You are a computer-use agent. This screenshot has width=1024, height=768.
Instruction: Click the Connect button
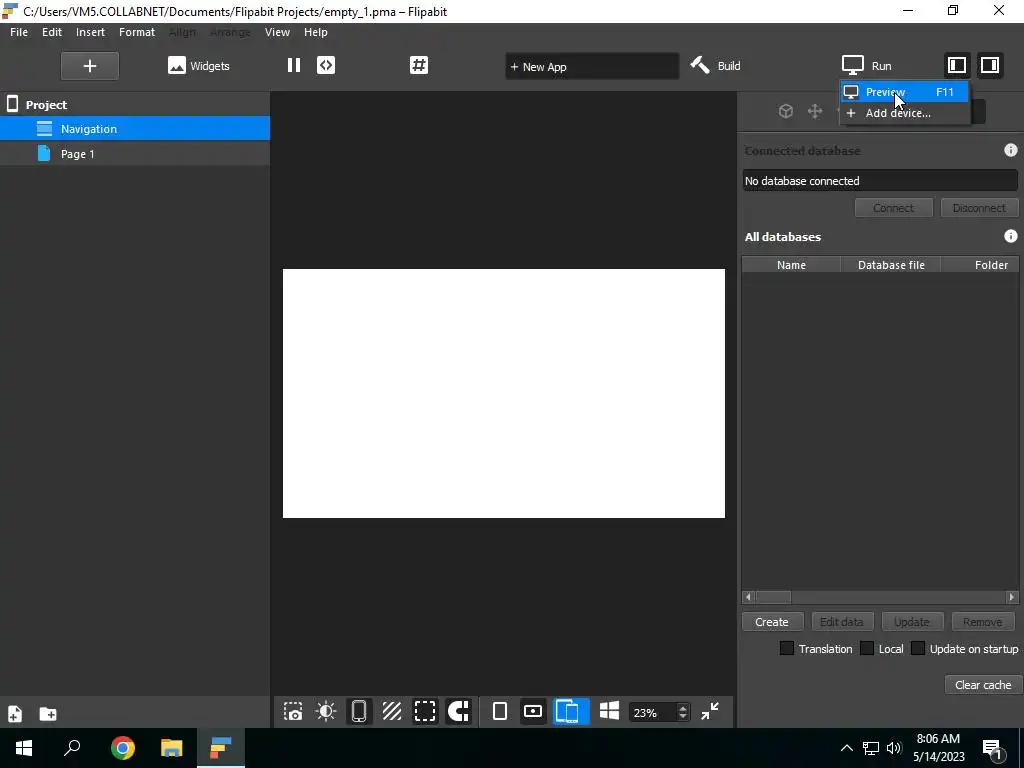tap(893, 208)
